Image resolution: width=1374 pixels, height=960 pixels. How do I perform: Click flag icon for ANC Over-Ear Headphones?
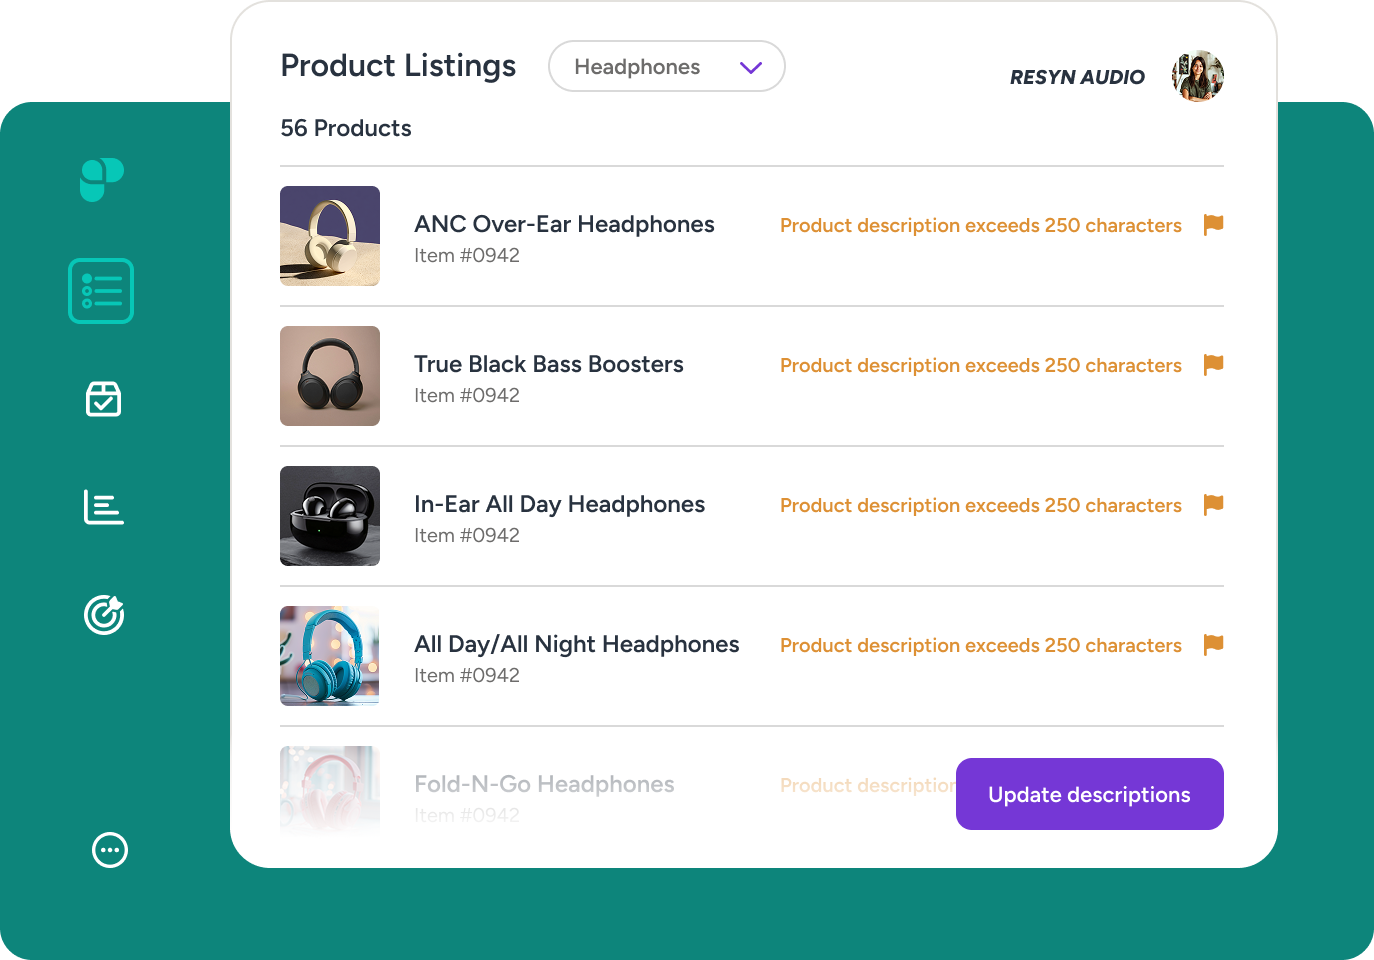pos(1213,225)
